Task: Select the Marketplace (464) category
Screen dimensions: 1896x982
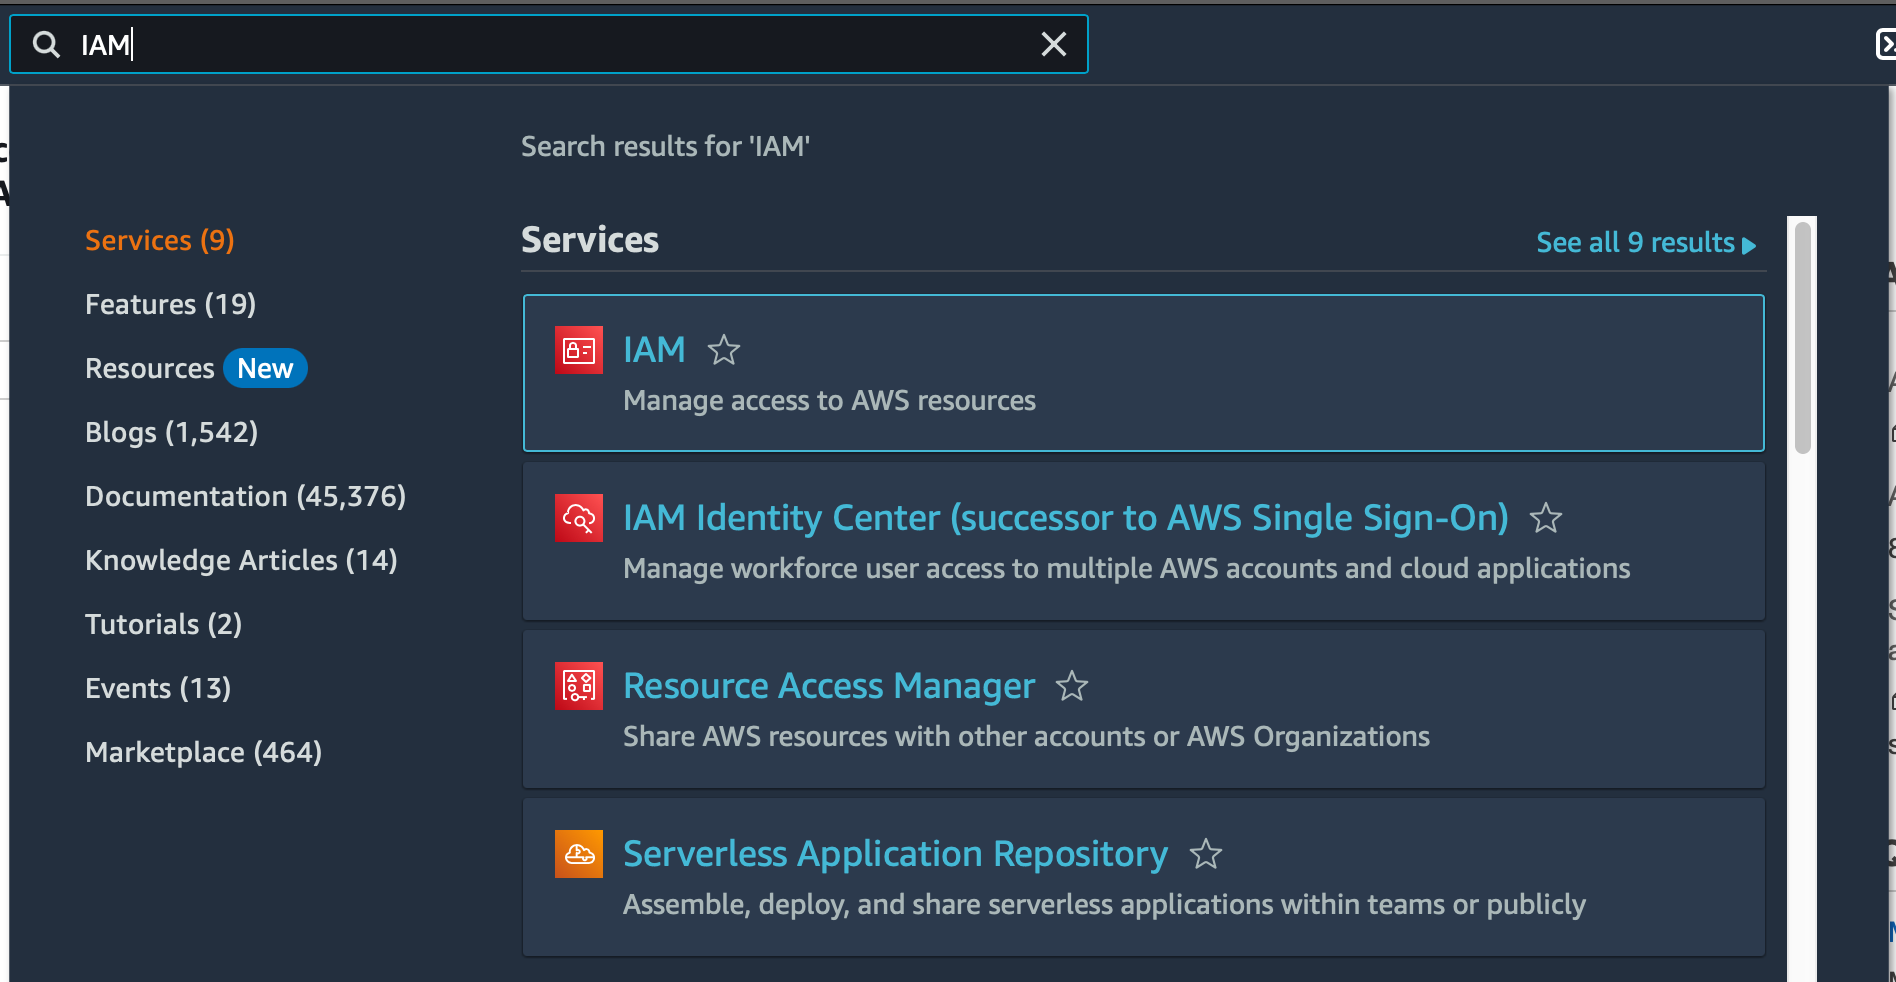Action: [x=203, y=752]
